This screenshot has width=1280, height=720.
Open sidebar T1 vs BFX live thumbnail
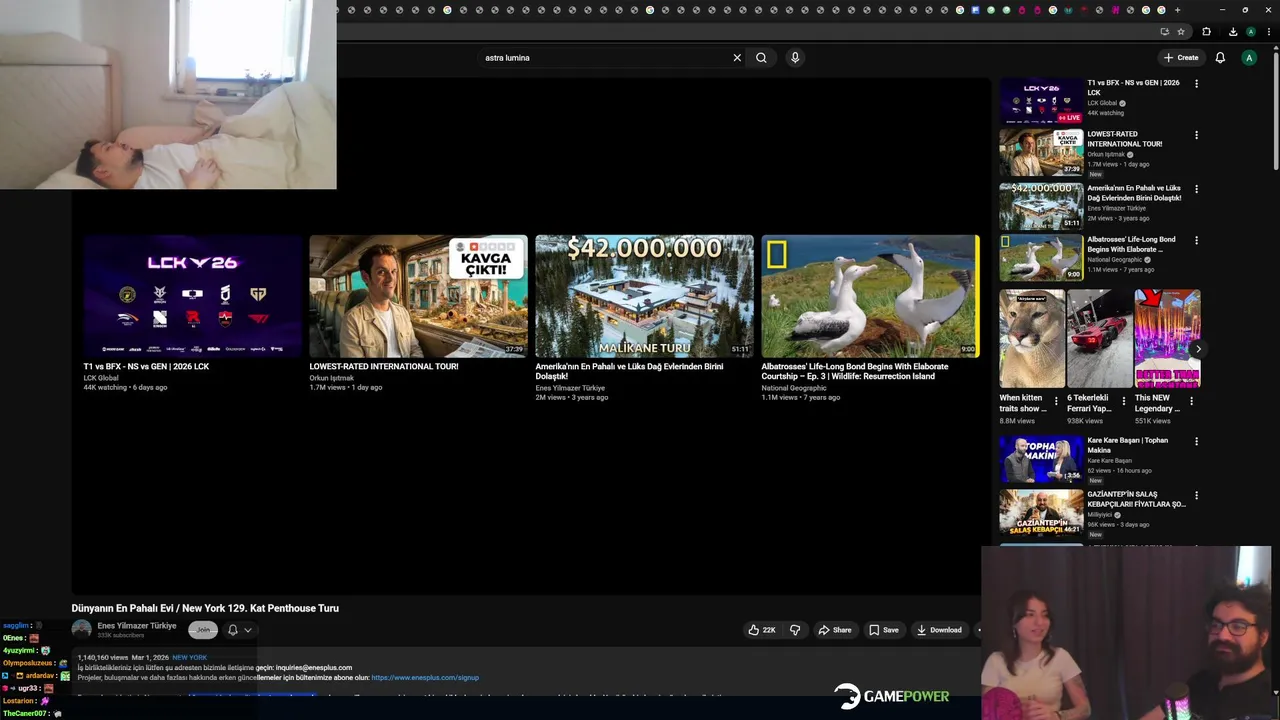point(1041,100)
